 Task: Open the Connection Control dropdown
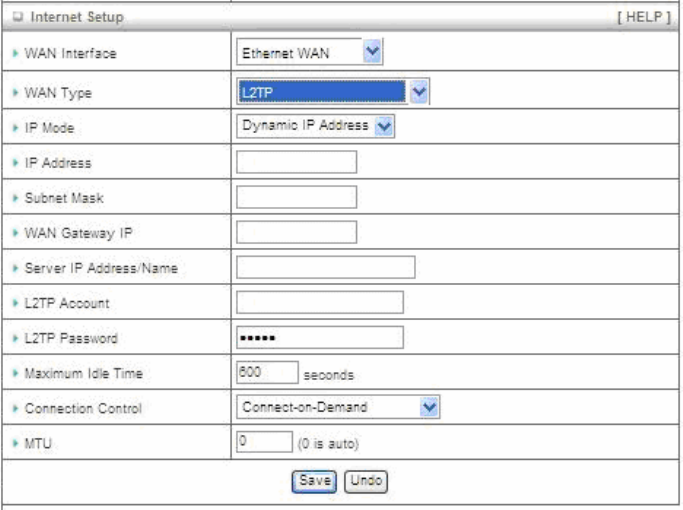tap(338, 407)
